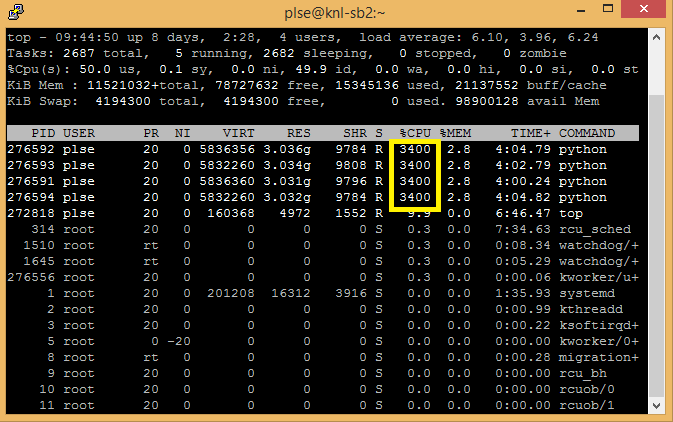
Task: Click PID 1645 watchdog row
Action: [x=323, y=261]
